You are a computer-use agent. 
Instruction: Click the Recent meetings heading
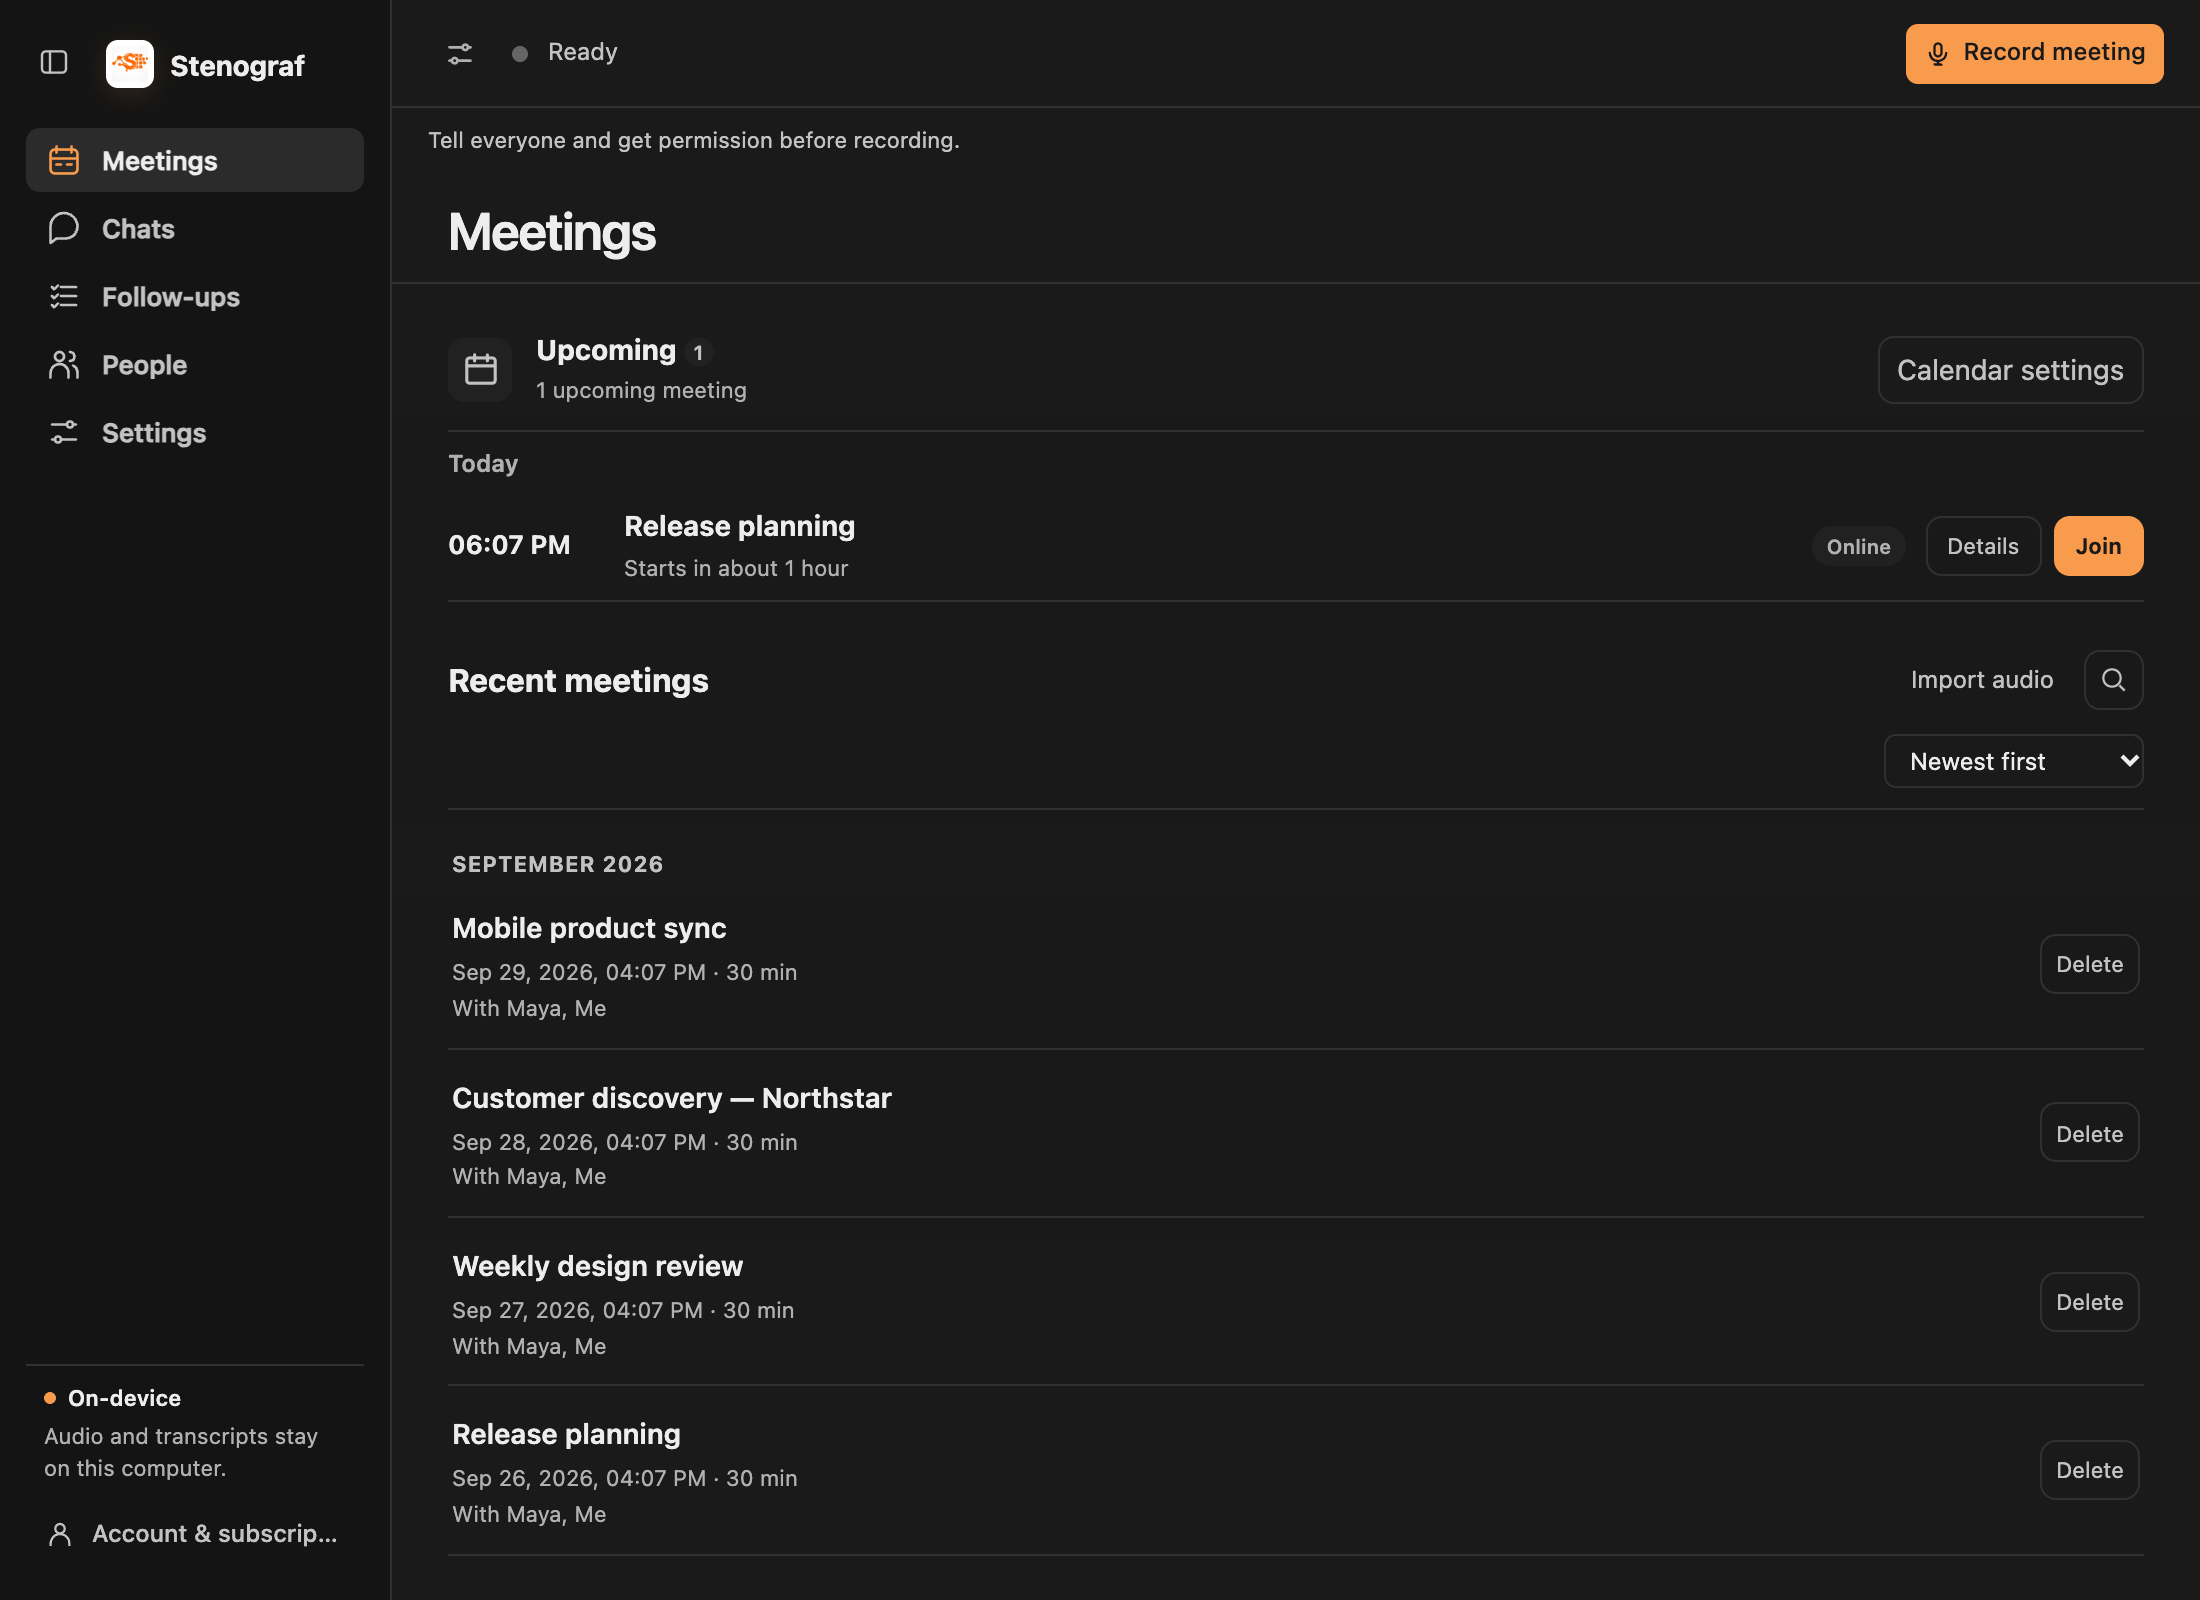pyautogui.click(x=578, y=680)
